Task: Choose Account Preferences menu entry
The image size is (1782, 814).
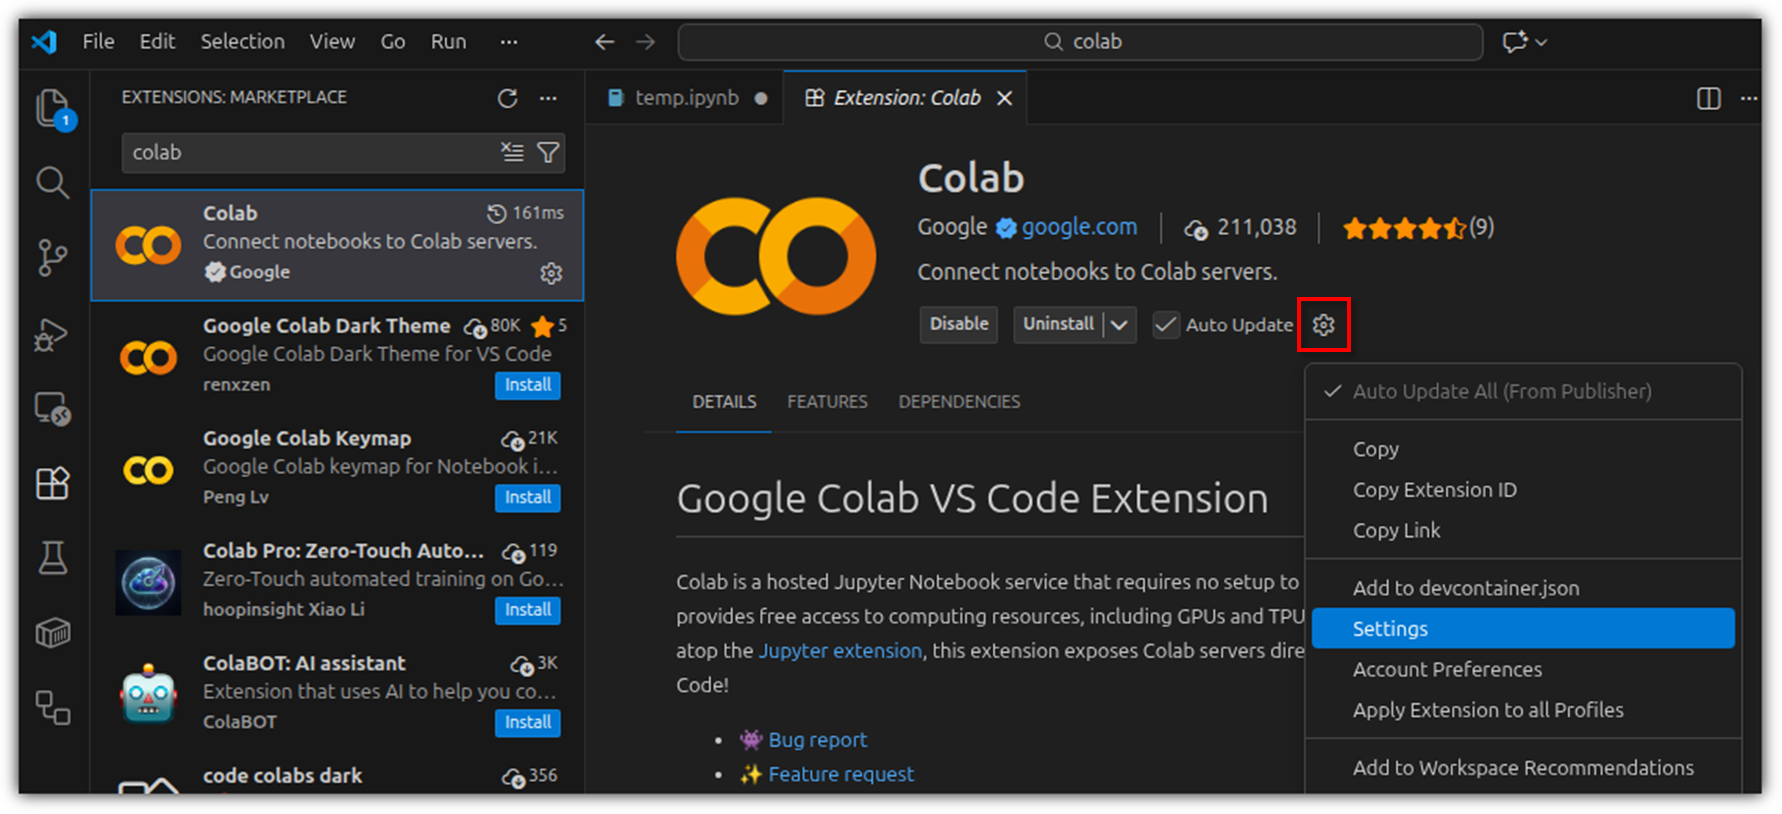Action: pyautogui.click(x=1523, y=670)
